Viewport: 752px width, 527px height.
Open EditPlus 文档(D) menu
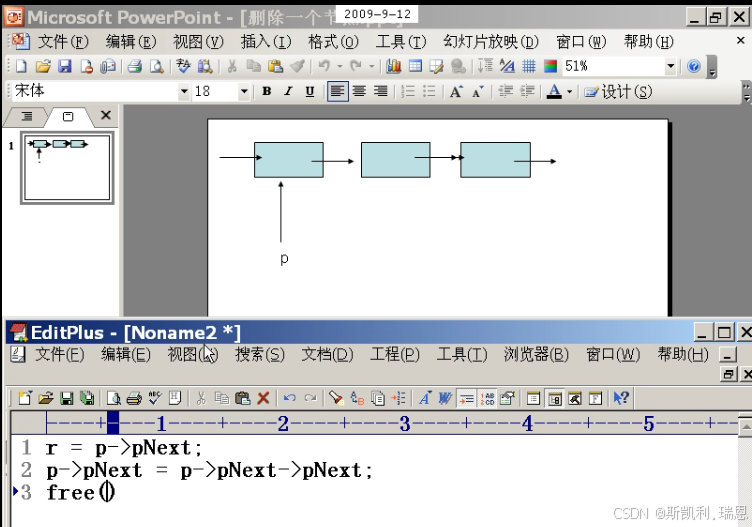pyautogui.click(x=327, y=355)
